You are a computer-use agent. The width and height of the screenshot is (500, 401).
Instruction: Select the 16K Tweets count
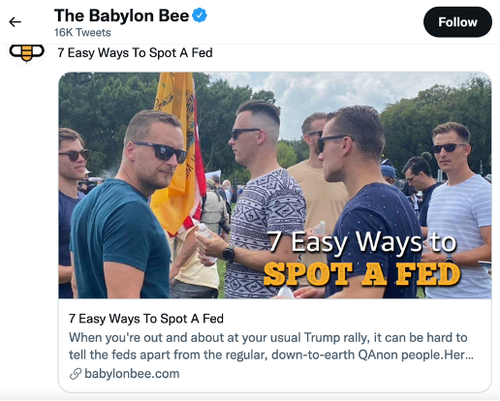coord(82,33)
